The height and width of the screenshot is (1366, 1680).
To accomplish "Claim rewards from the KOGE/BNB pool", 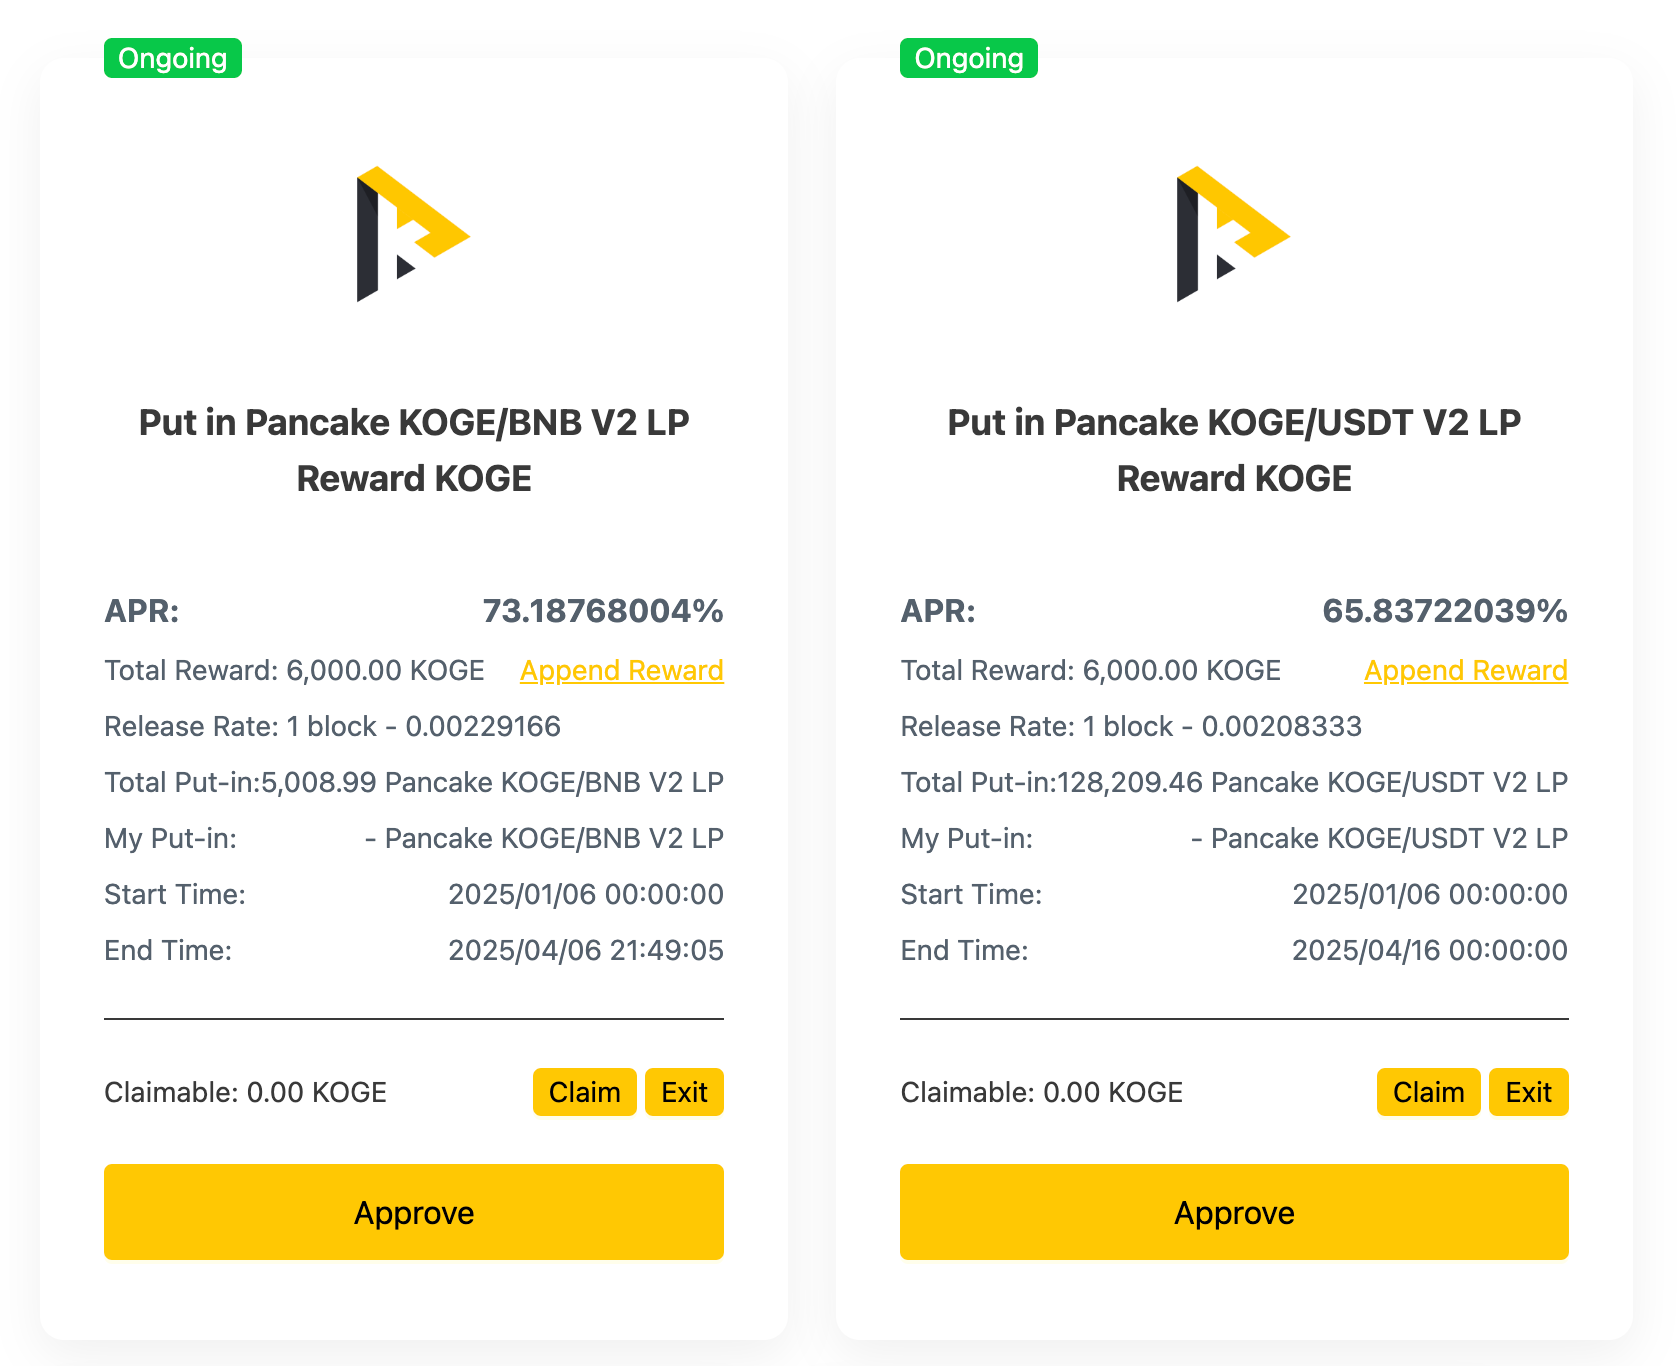I will [x=584, y=1092].
